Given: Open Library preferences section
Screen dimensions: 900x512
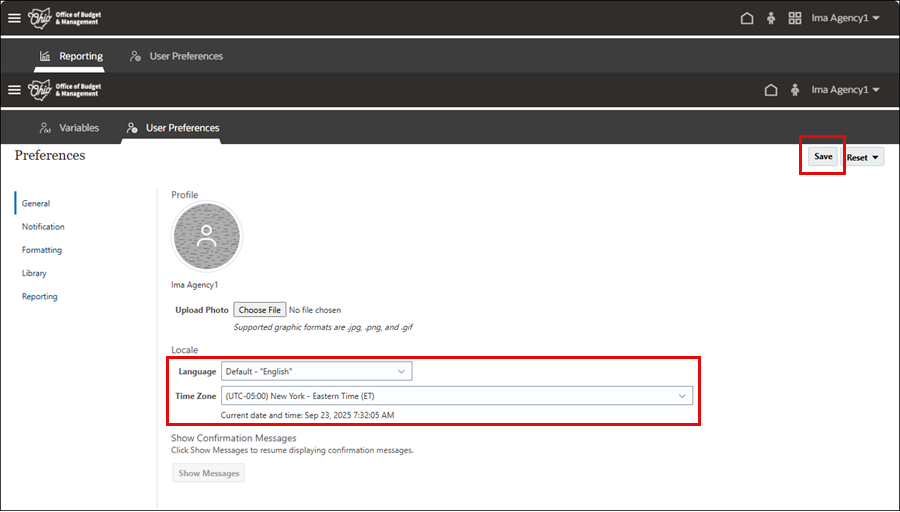Looking at the screenshot, I should 34,273.
